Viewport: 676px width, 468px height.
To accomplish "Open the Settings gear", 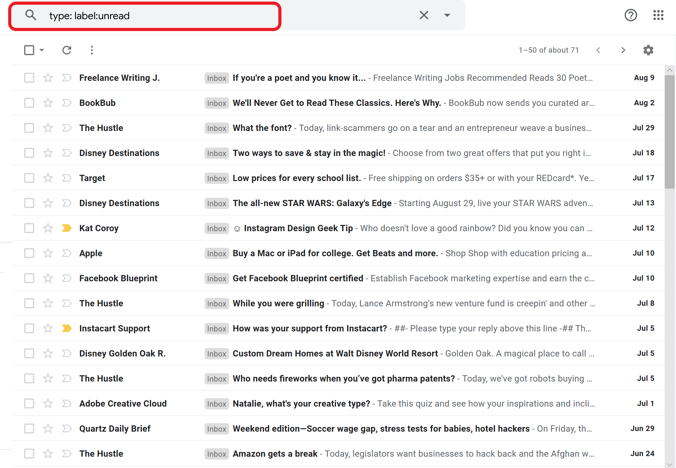I will [x=648, y=50].
